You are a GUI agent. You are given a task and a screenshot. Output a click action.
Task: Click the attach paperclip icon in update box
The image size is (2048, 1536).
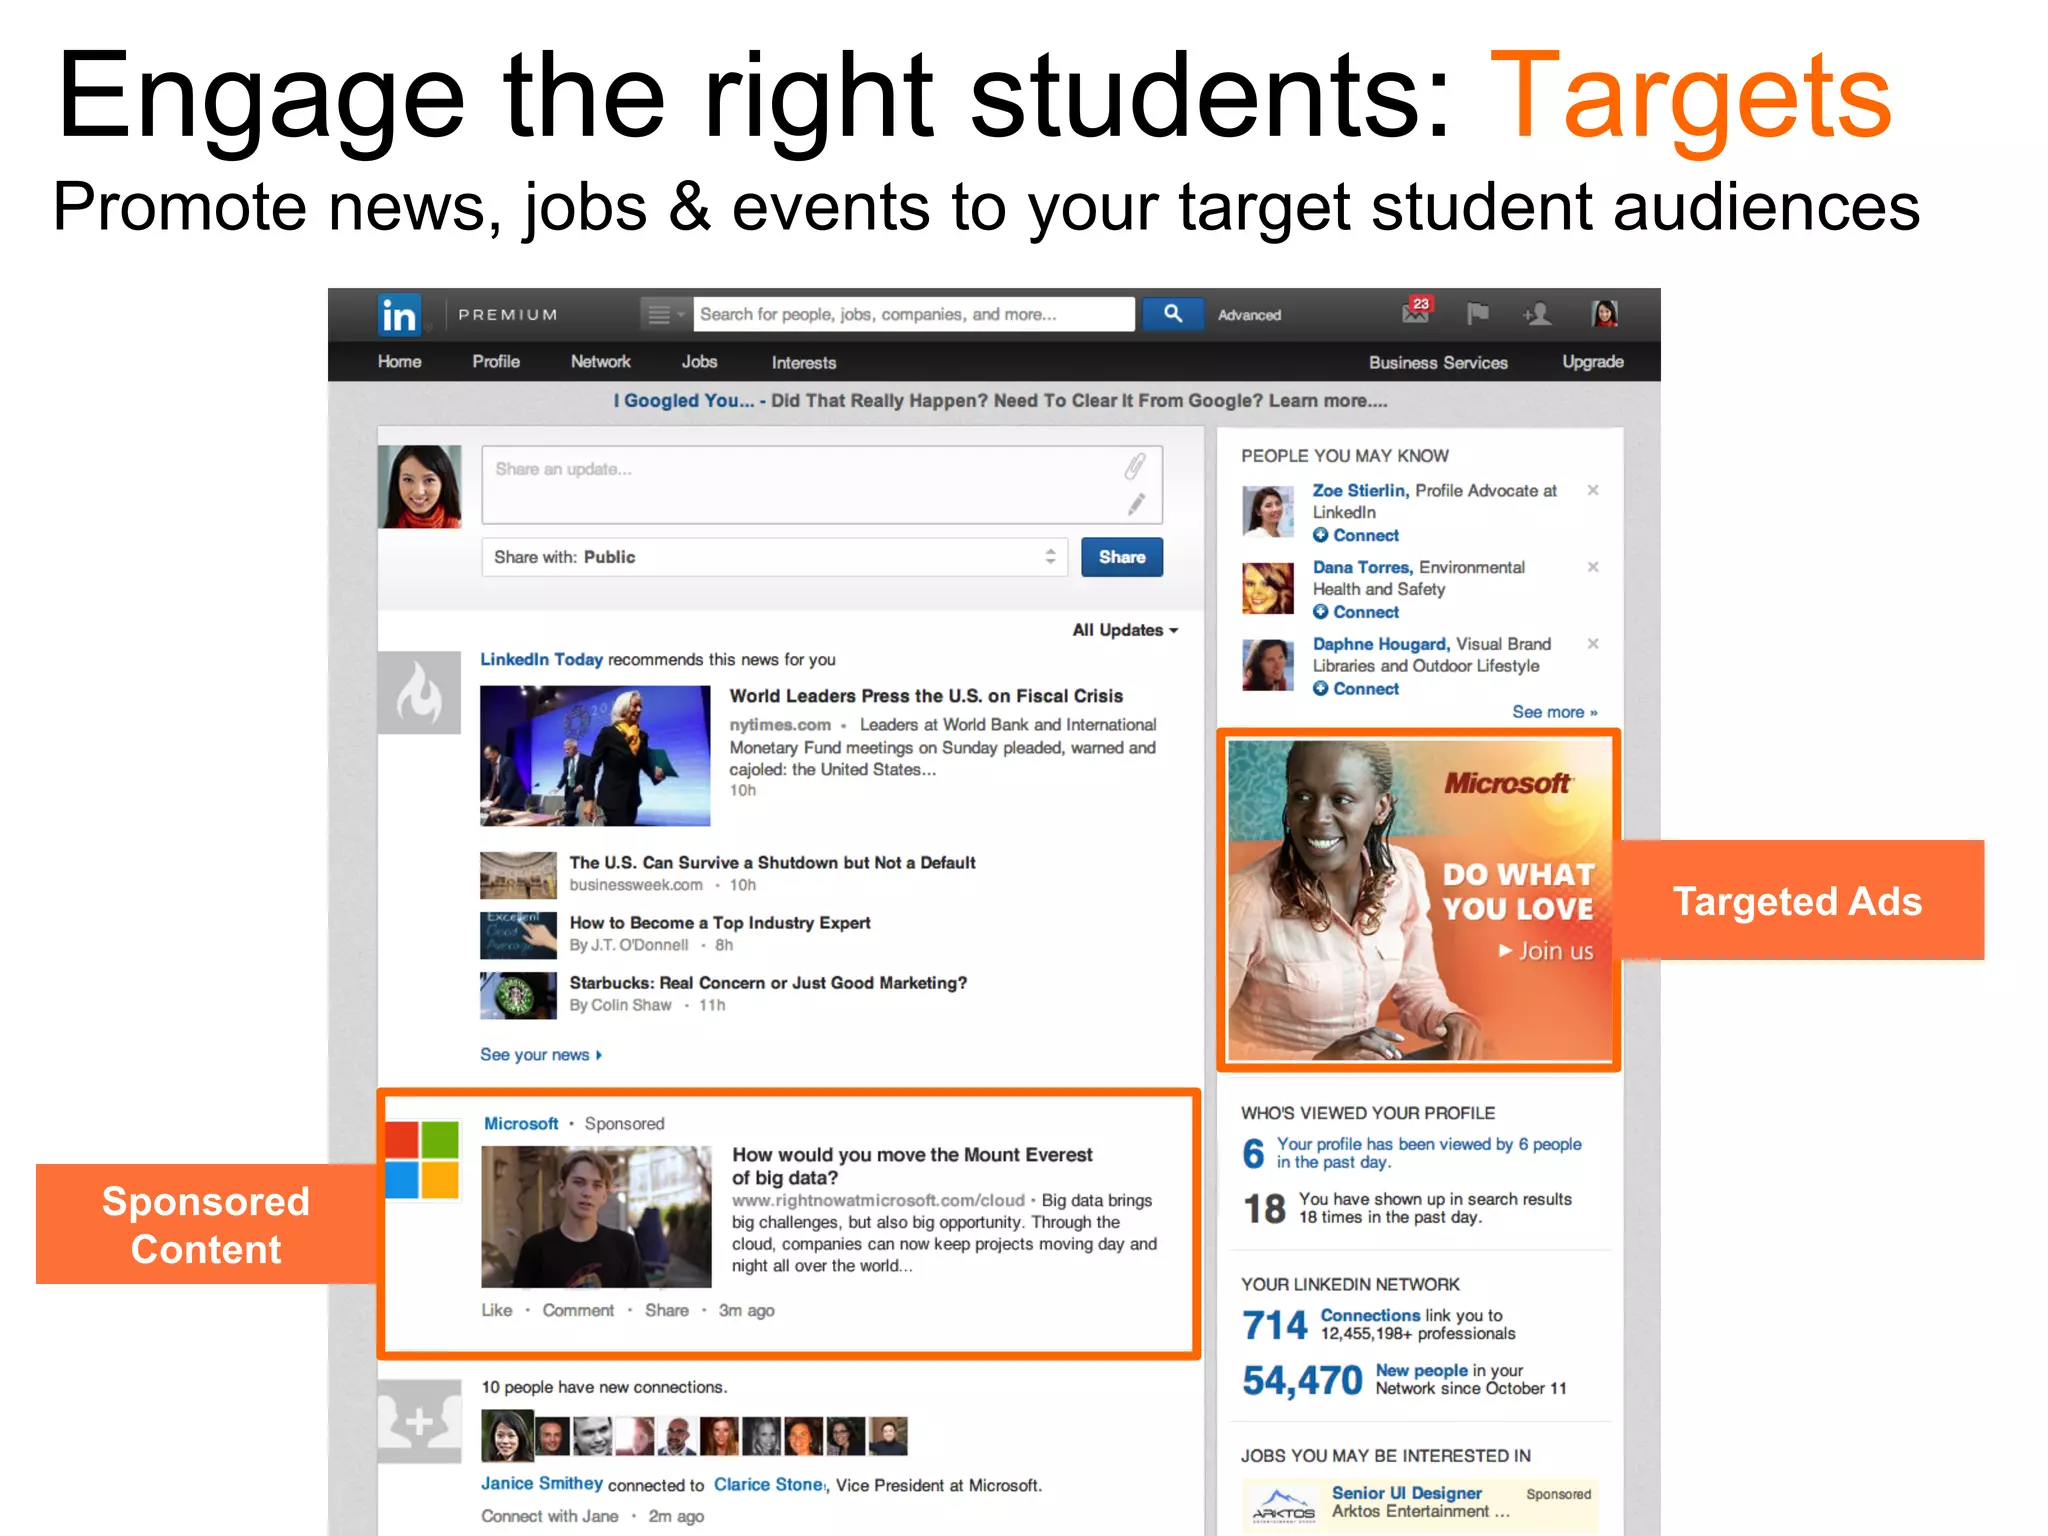[x=1135, y=467]
